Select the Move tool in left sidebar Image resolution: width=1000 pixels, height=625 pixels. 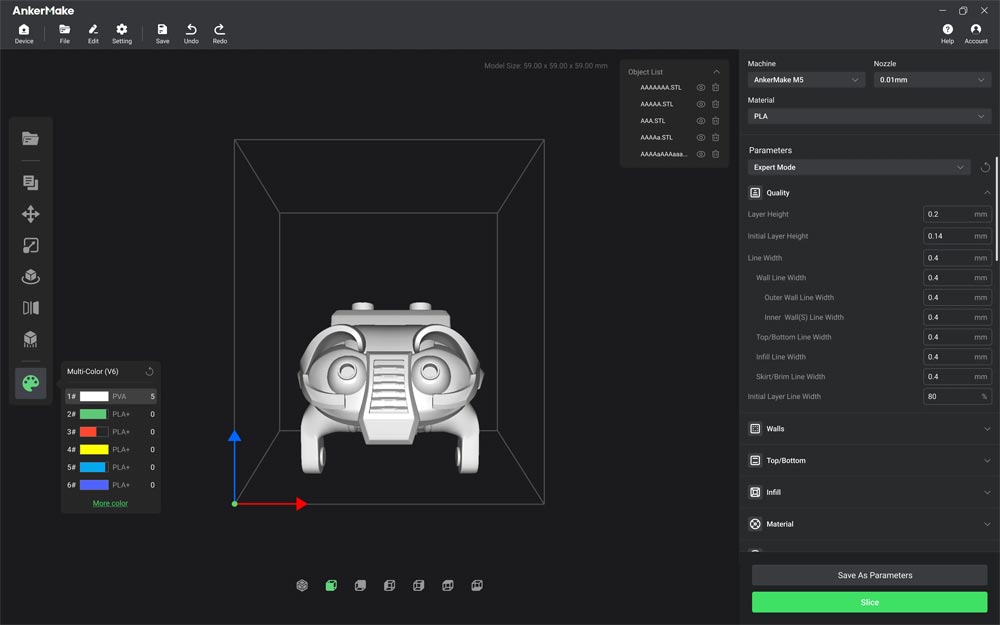pos(30,214)
